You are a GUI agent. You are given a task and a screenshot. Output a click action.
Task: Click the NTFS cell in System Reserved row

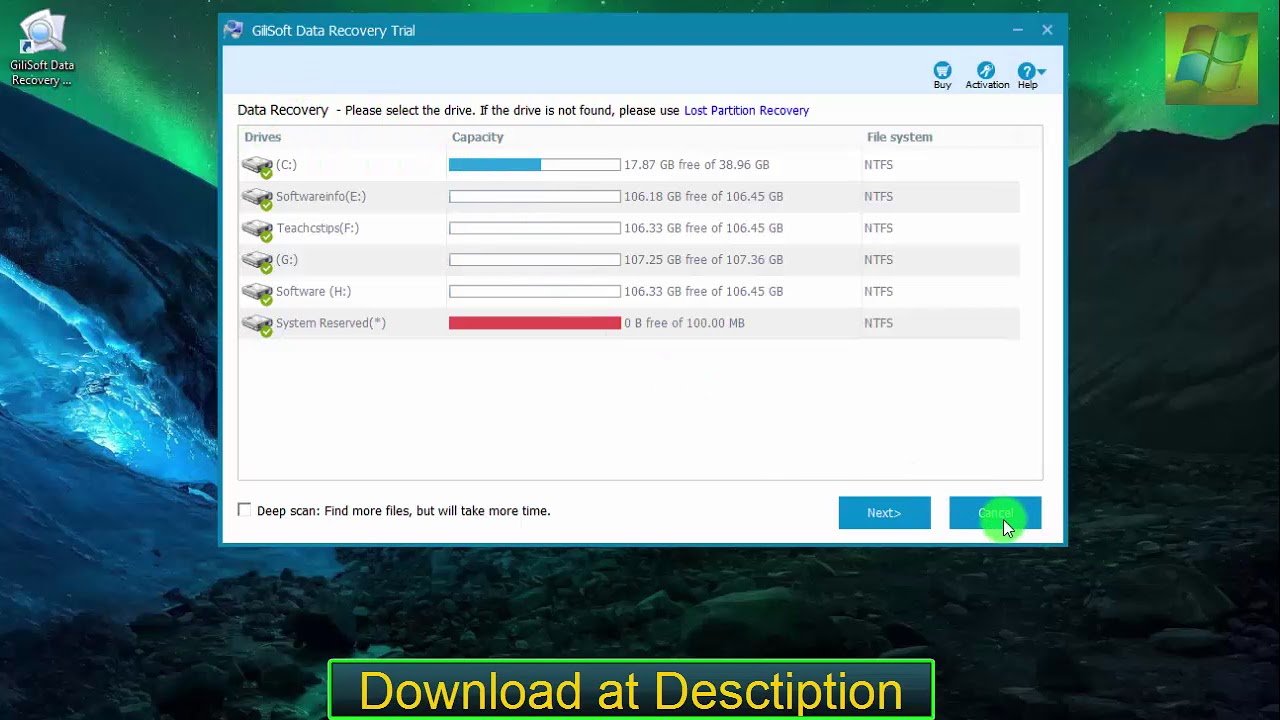[x=878, y=323]
